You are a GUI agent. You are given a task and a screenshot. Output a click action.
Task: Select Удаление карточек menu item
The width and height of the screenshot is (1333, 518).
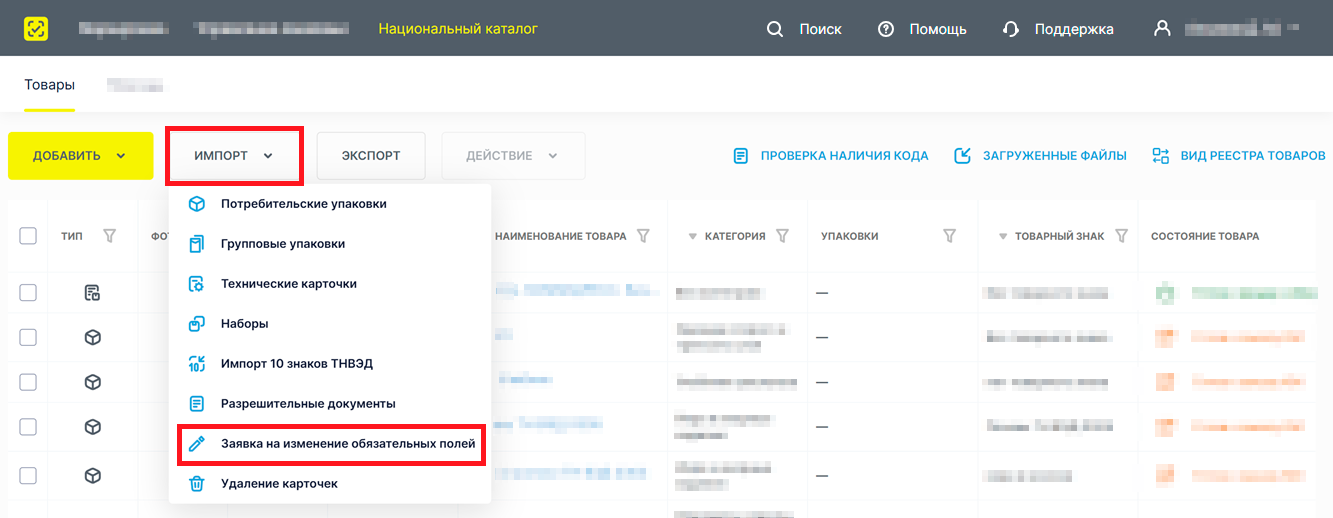(x=330, y=484)
